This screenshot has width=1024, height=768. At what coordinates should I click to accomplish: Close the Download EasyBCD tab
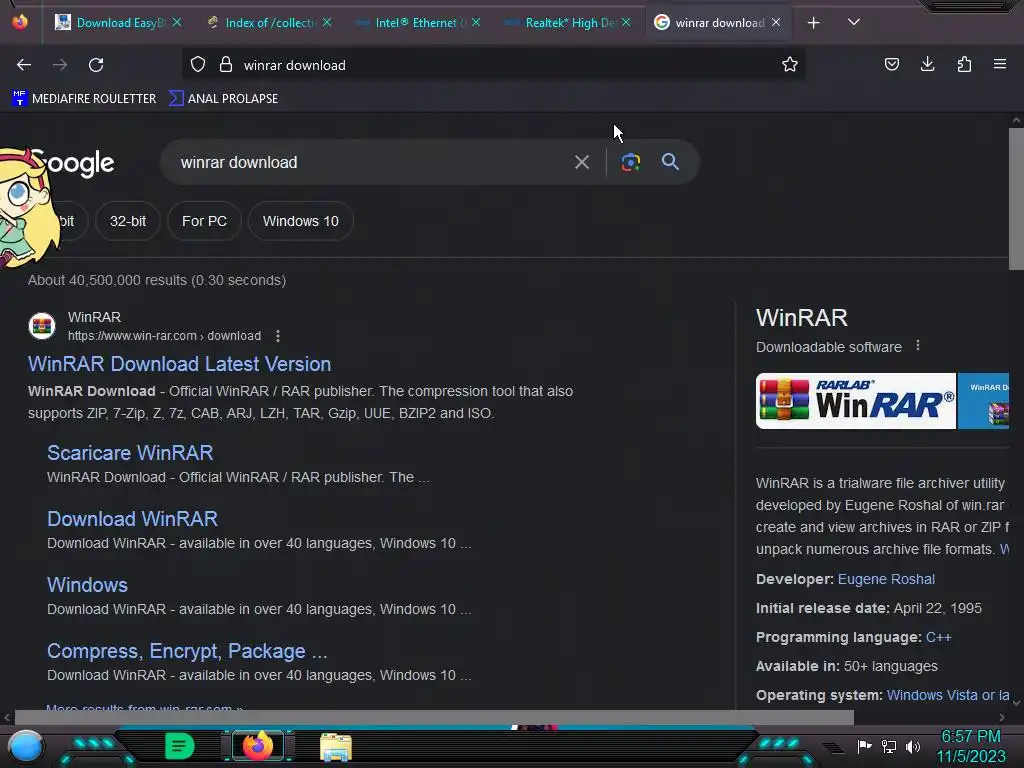coord(177,22)
